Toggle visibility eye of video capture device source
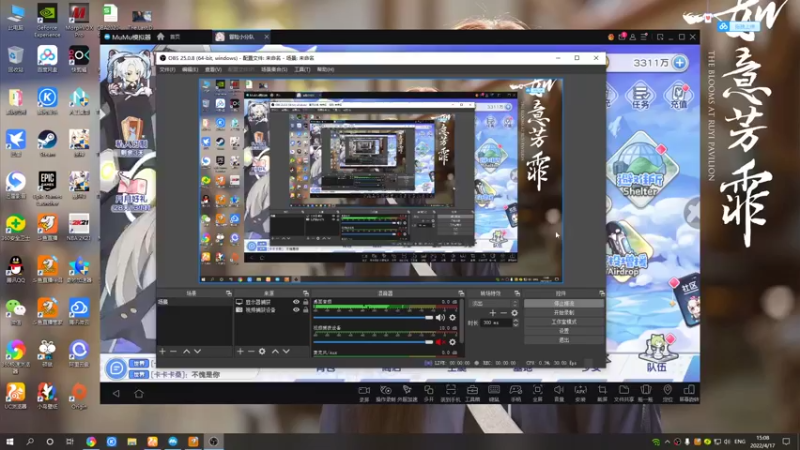This screenshot has height=450, width=800. [x=296, y=310]
